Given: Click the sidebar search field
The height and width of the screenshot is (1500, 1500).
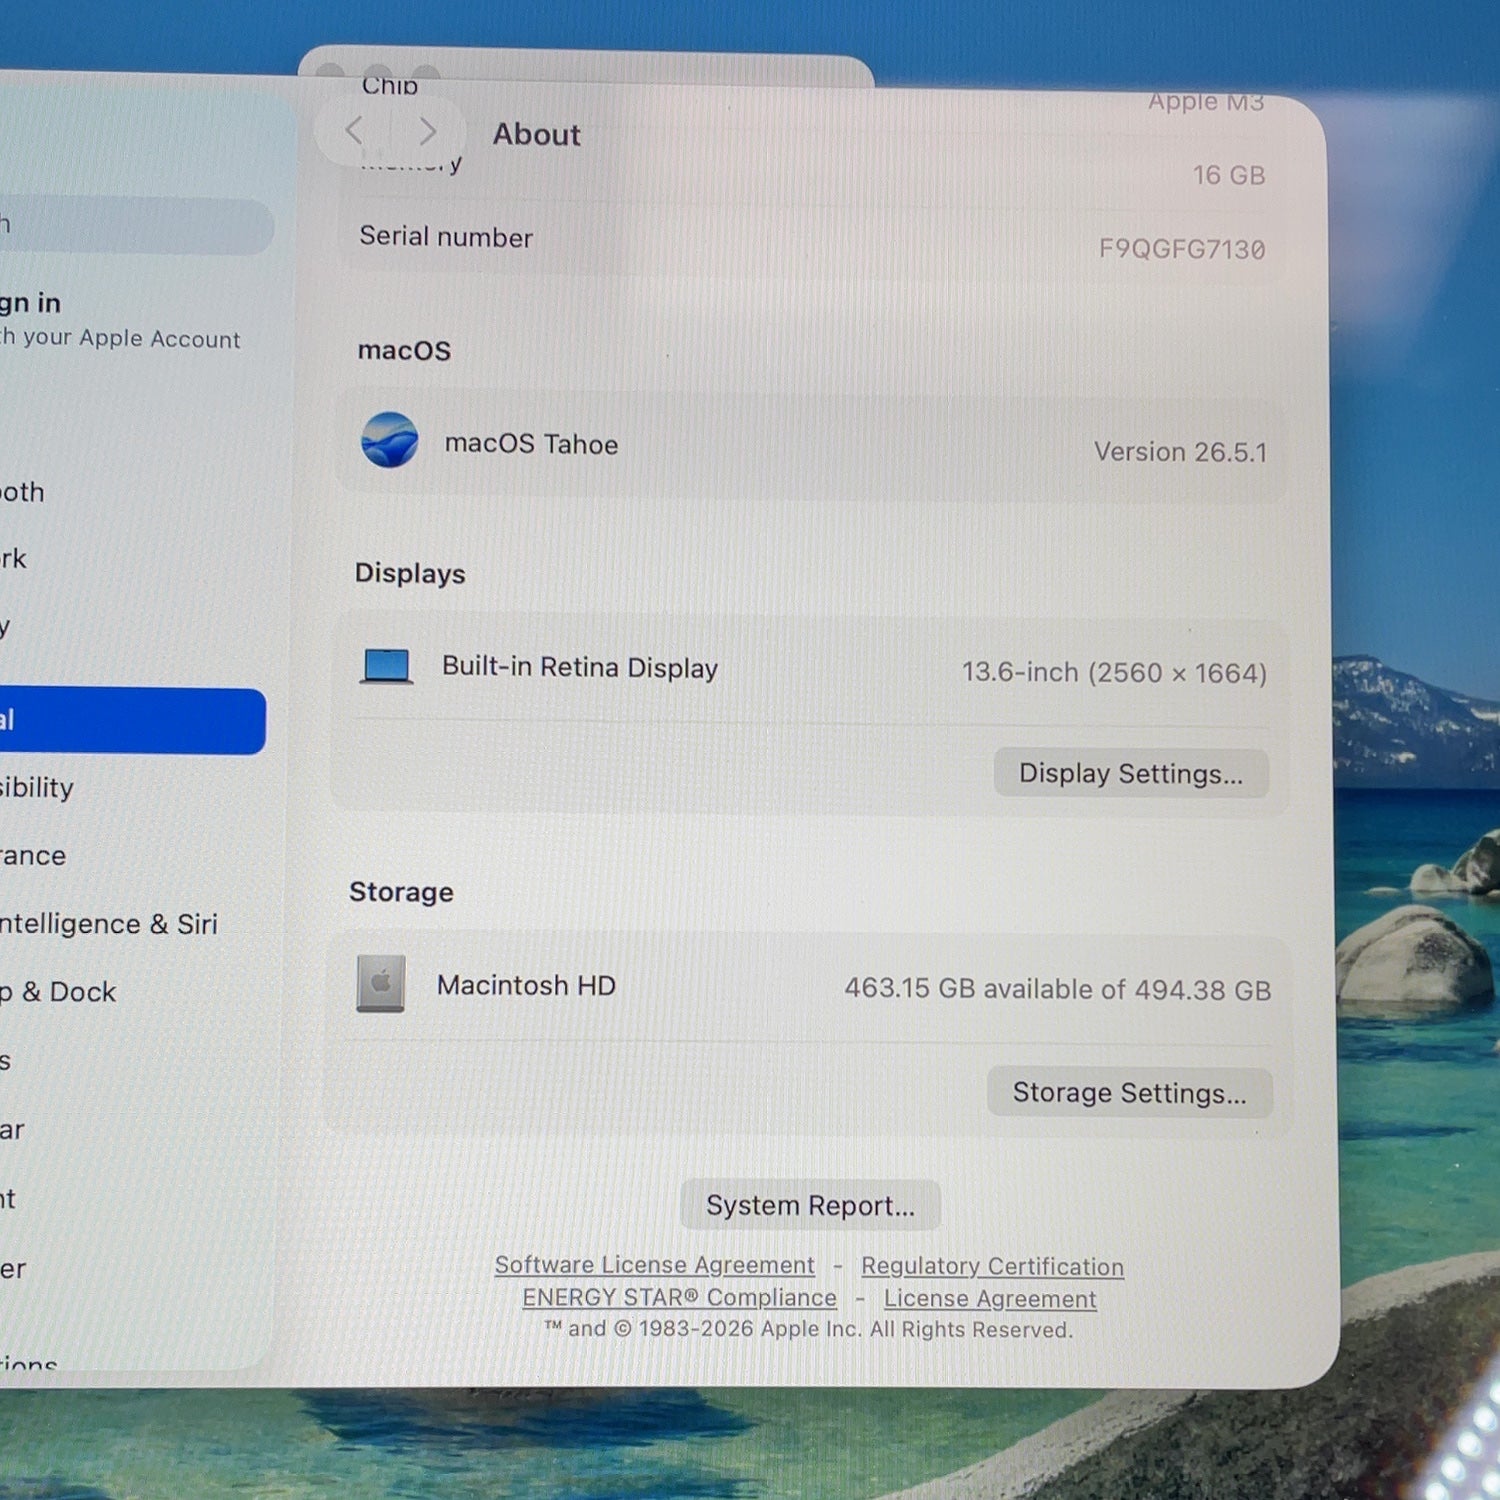Looking at the screenshot, I should tap(137, 225).
